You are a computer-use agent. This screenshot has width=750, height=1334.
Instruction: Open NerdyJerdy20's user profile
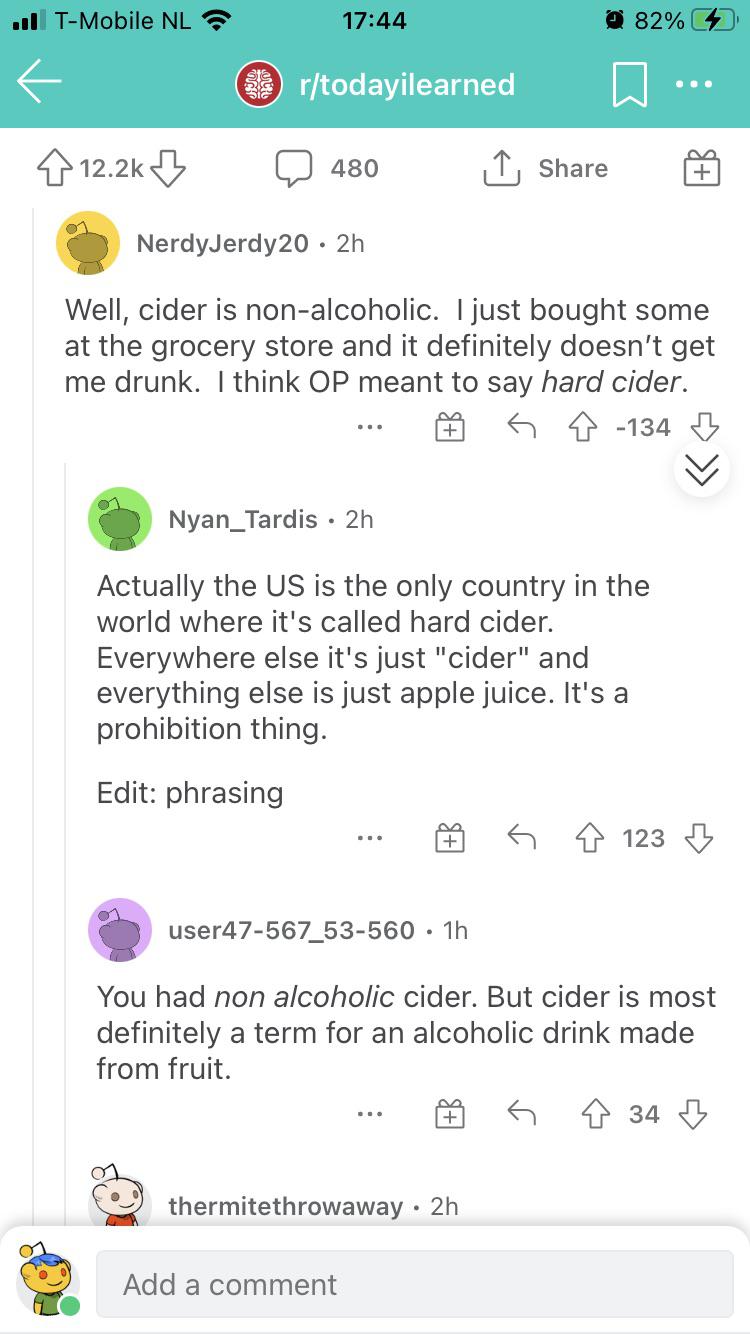pyautogui.click(x=222, y=243)
